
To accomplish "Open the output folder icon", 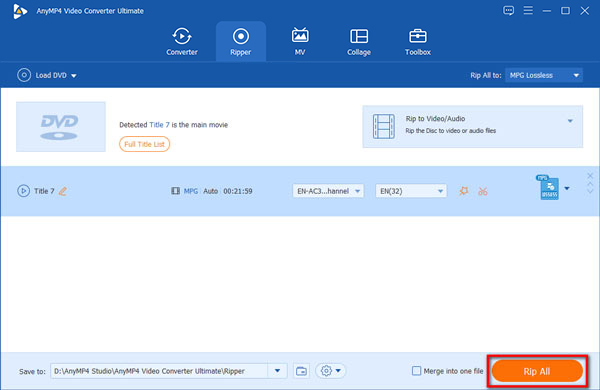I will tap(301, 371).
